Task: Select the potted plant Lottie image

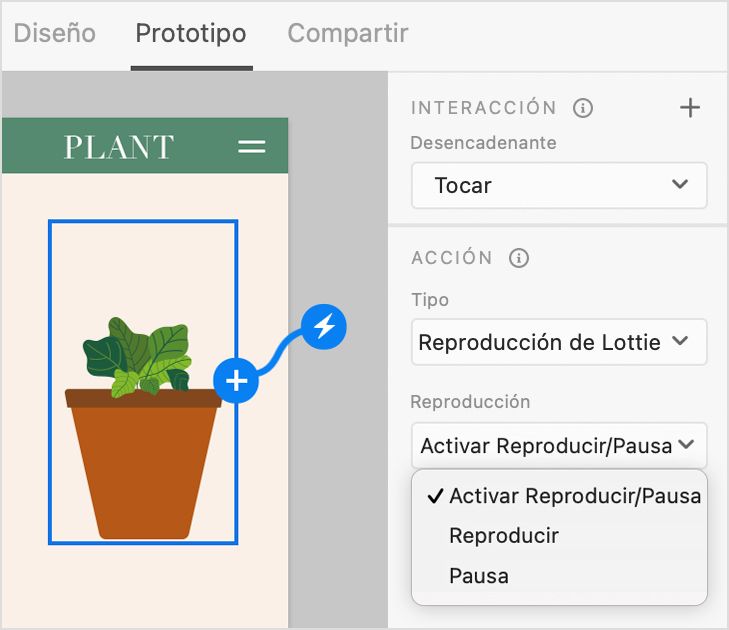Action: click(x=143, y=382)
